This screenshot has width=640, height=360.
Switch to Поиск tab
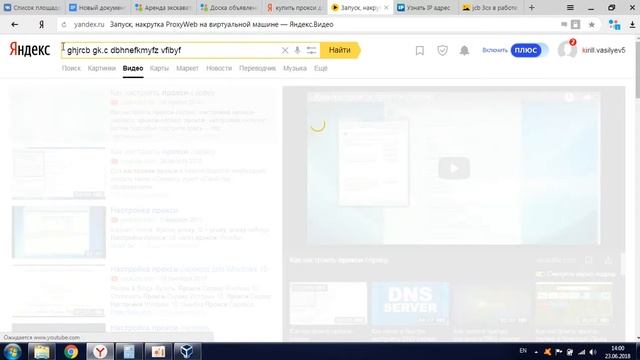pyautogui.click(x=71, y=68)
